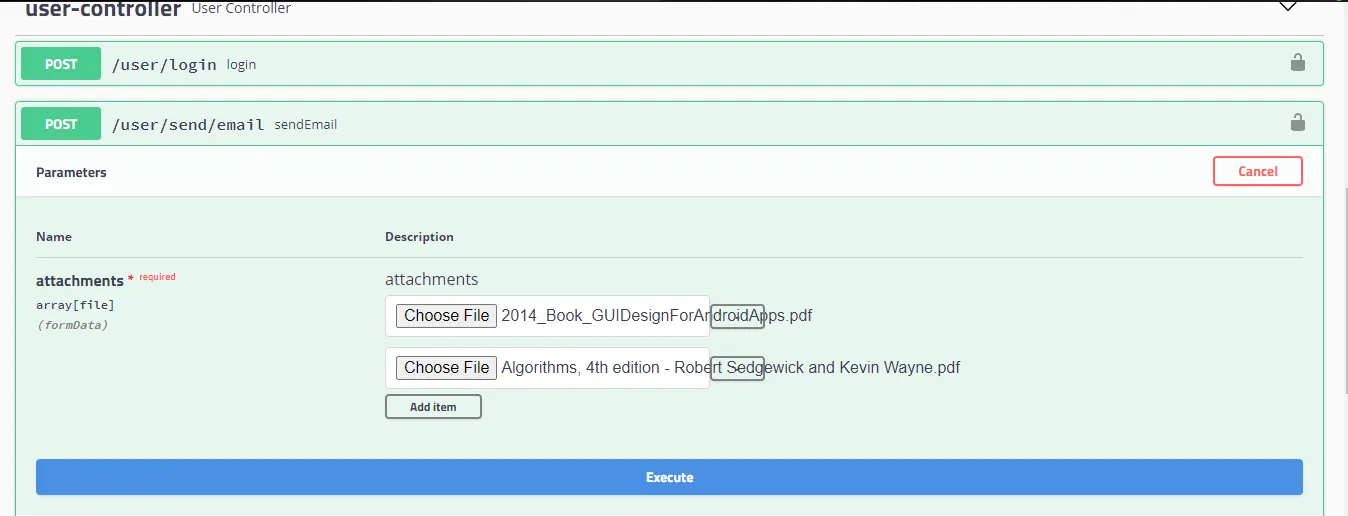Click the Cancel button

click(1258, 171)
